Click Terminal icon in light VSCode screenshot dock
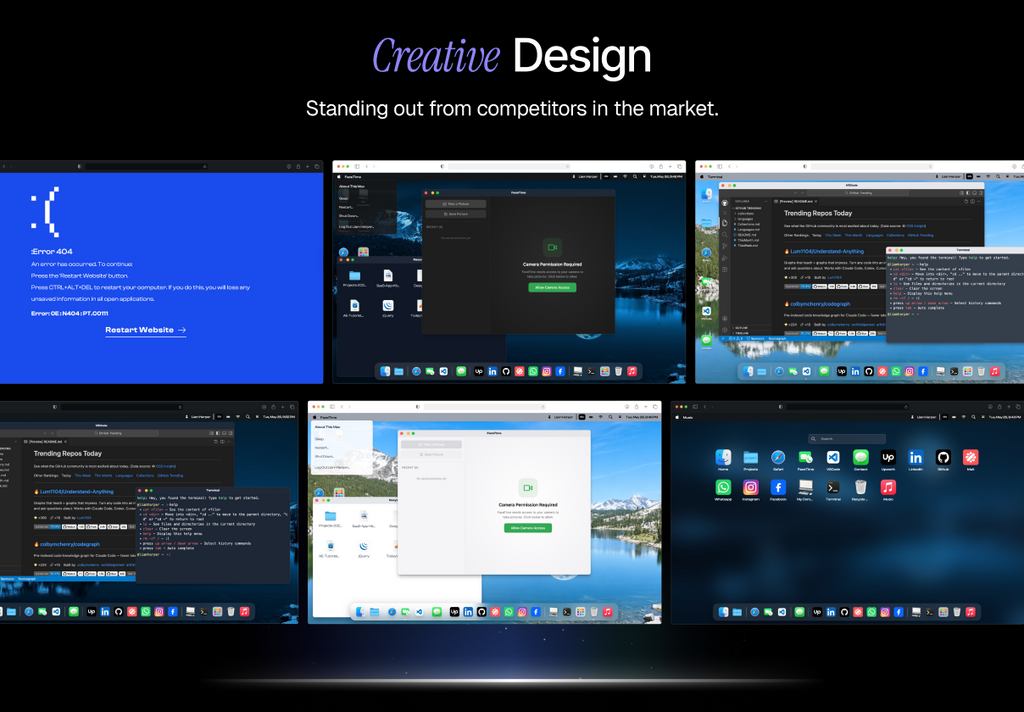Screen dimensions: 1024x712 (x=954, y=371)
